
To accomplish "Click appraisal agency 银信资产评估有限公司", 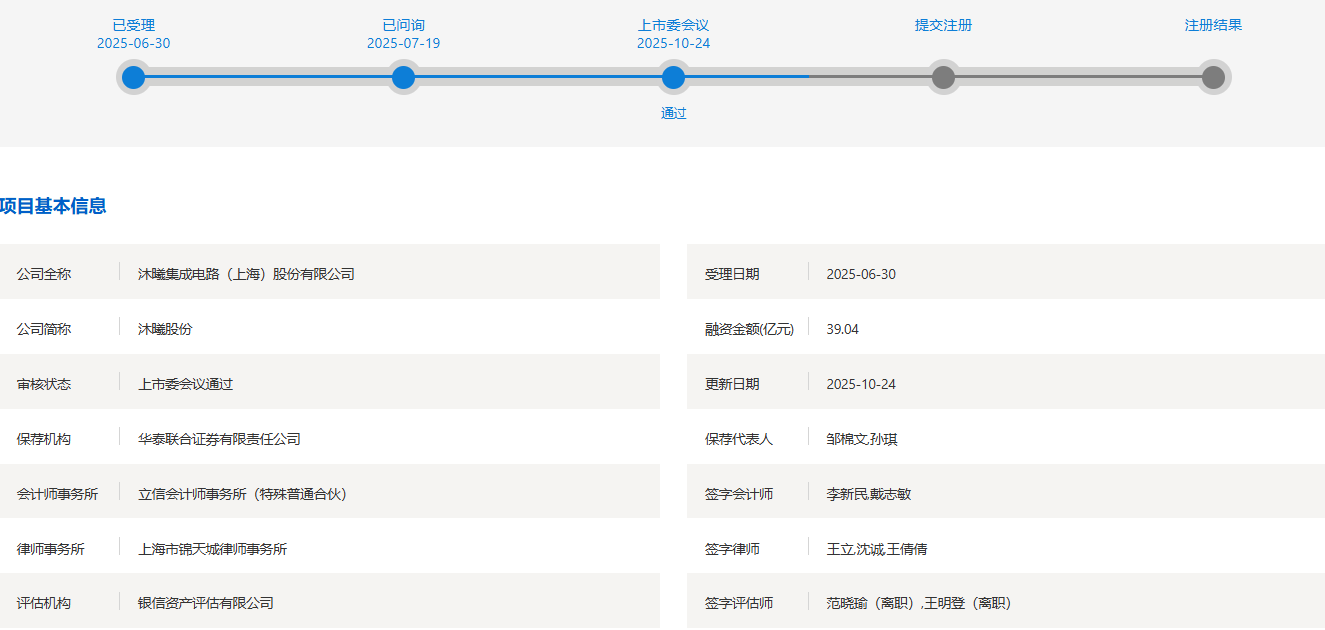I will 205,603.
